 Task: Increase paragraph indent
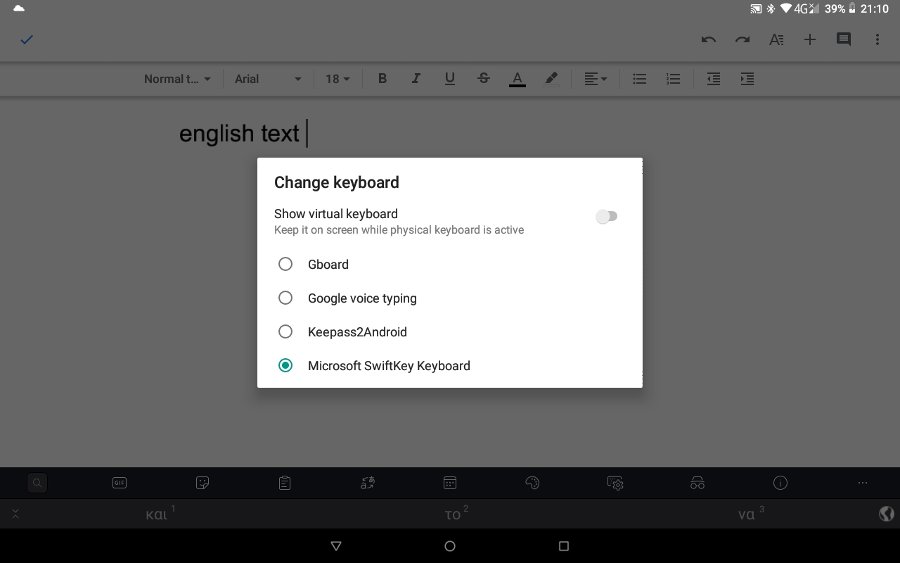(747, 79)
